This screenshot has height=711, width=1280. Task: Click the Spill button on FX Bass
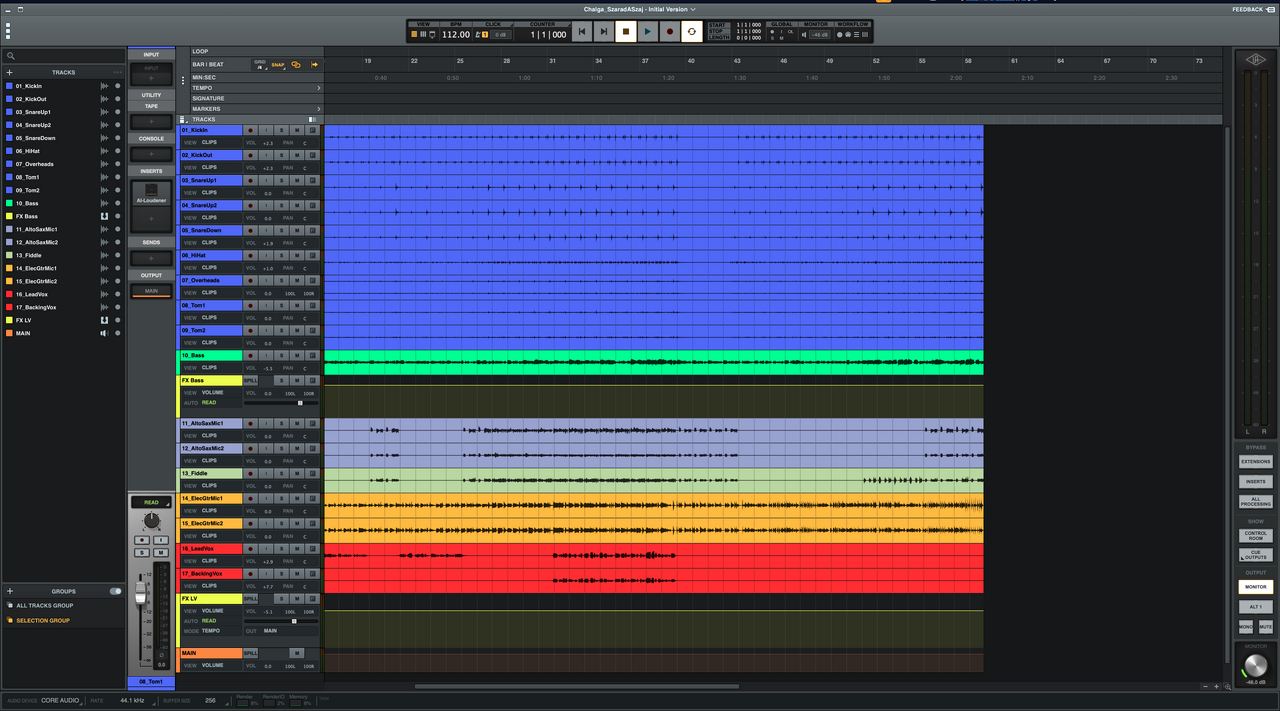pos(251,380)
